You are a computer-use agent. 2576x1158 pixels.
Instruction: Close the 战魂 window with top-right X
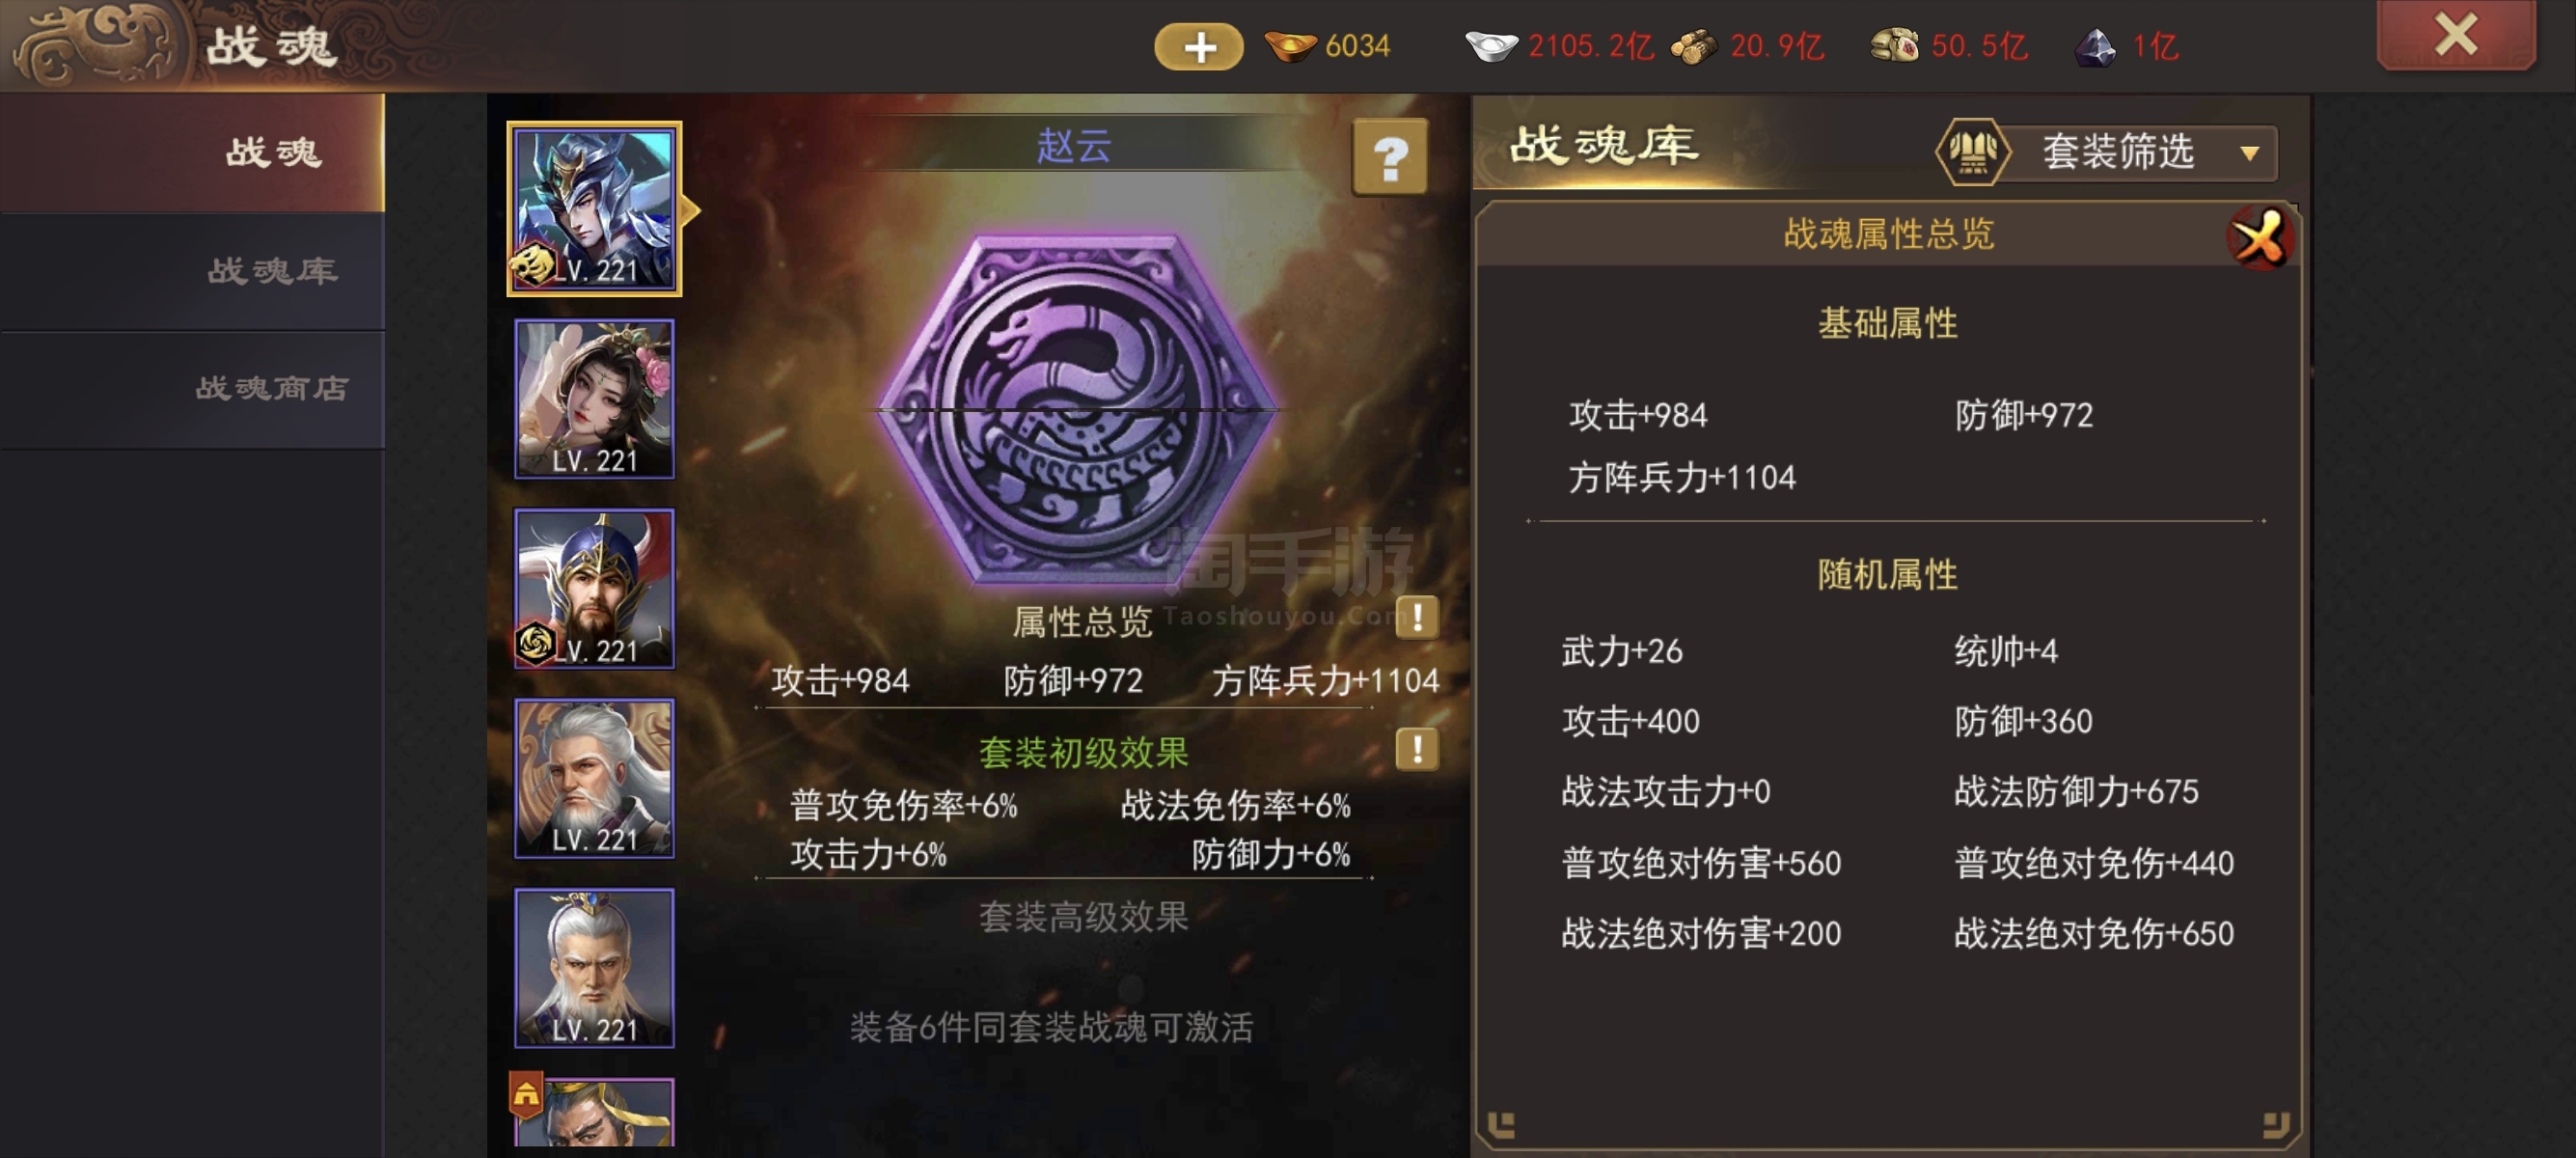point(2455,35)
